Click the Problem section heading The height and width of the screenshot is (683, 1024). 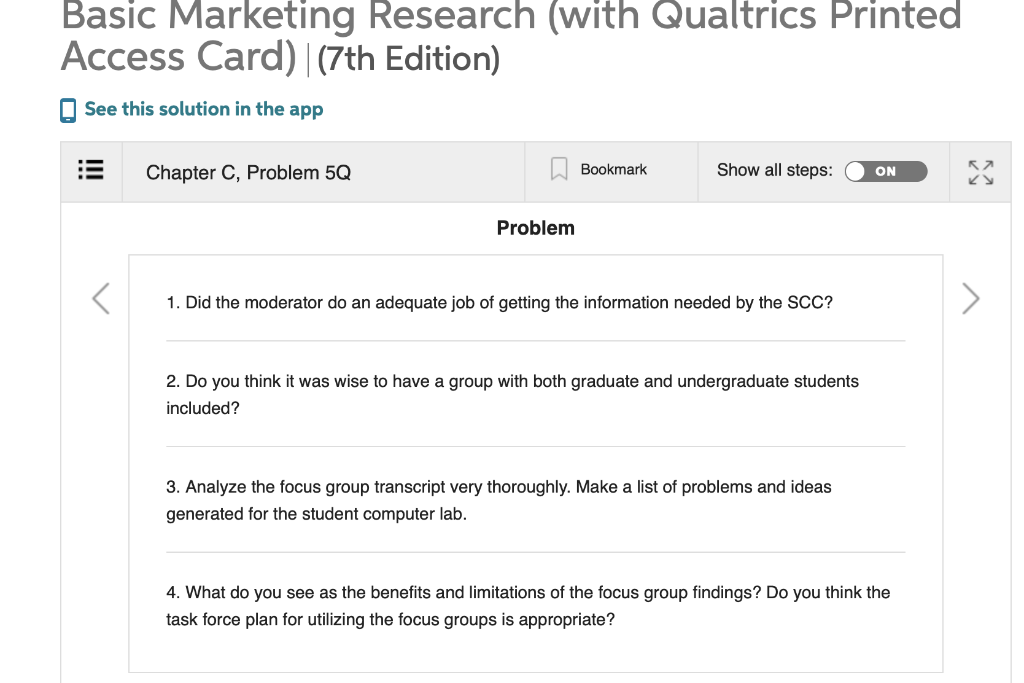tap(535, 228)
